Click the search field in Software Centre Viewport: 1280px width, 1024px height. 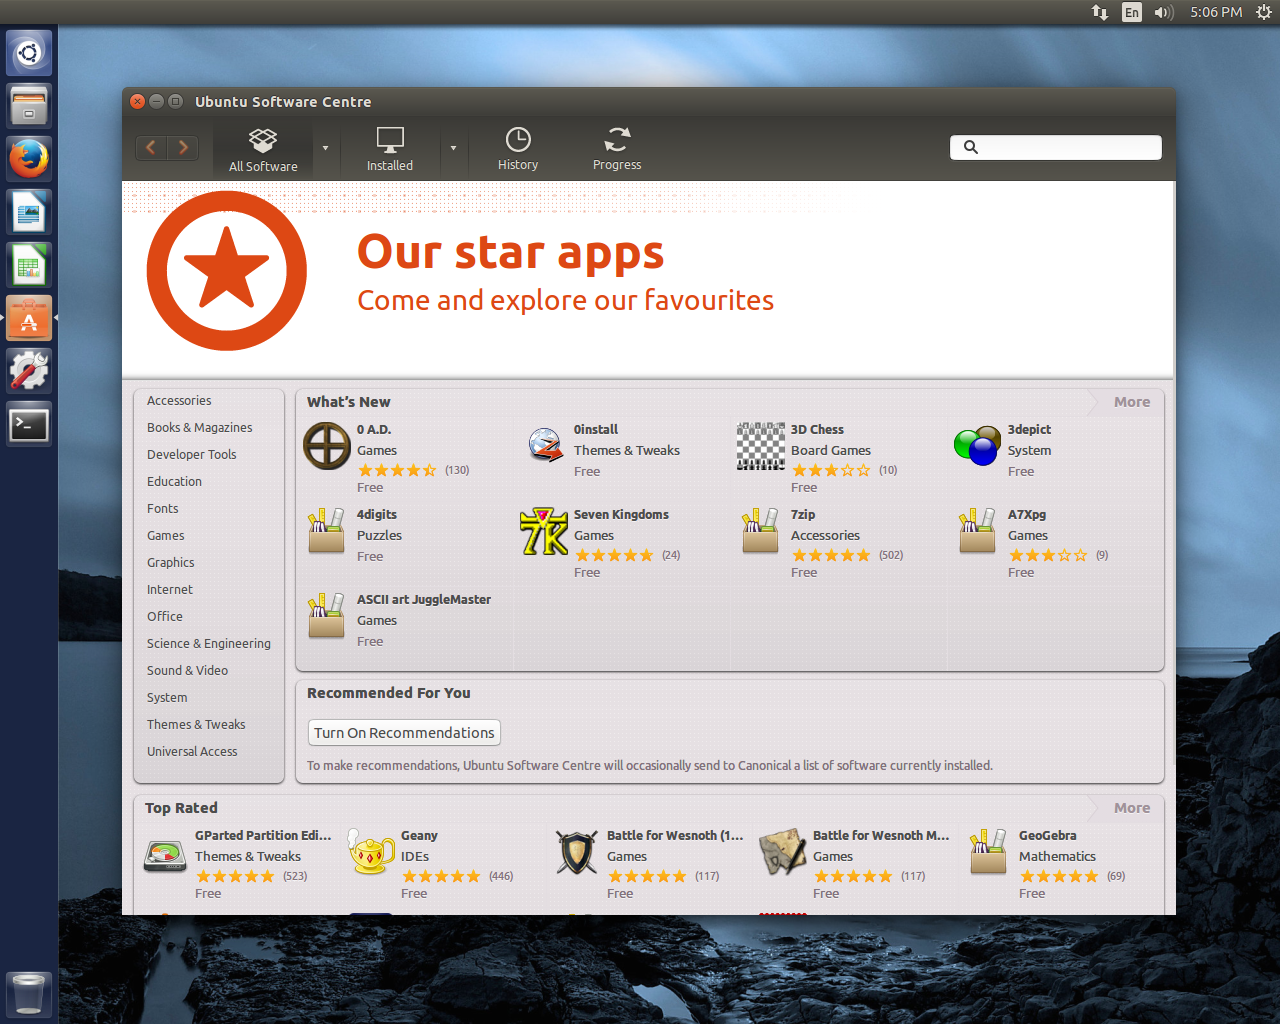[1056, 147]
